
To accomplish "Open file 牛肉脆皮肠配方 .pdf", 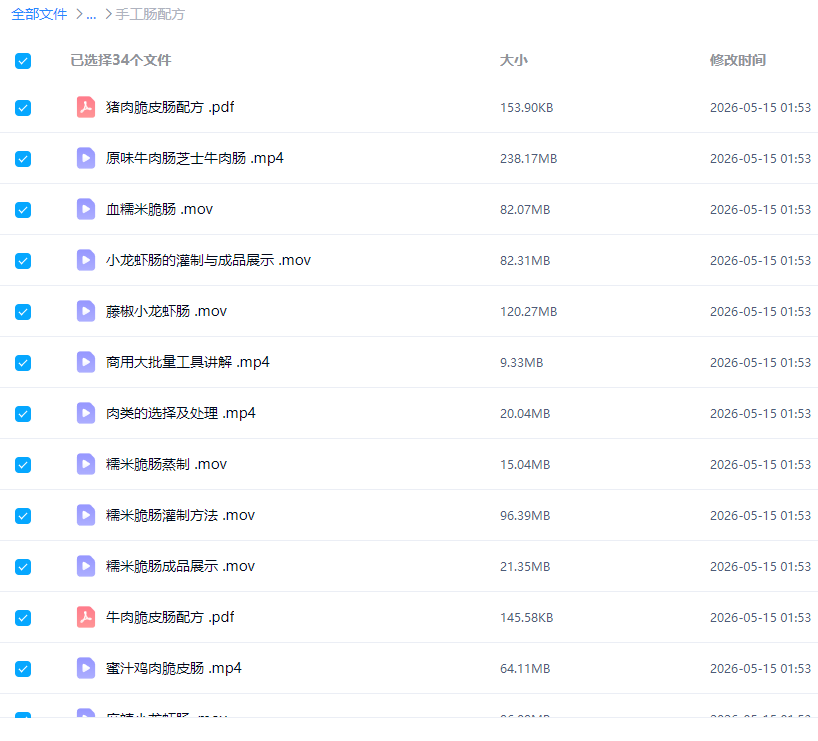I will pos(170,617).
